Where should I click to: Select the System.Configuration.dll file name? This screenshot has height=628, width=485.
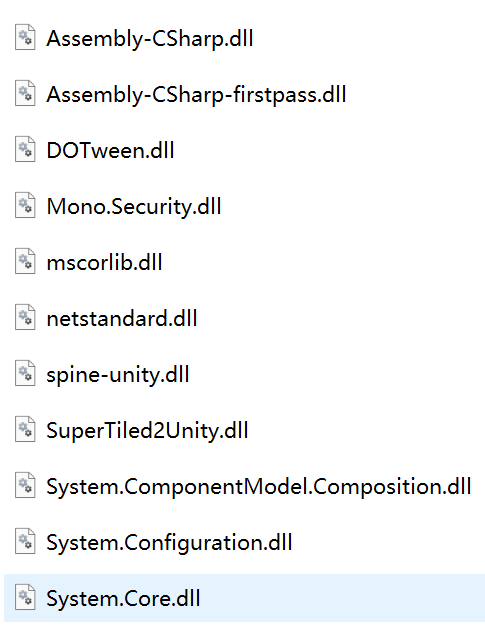click(x=169, y=544)
